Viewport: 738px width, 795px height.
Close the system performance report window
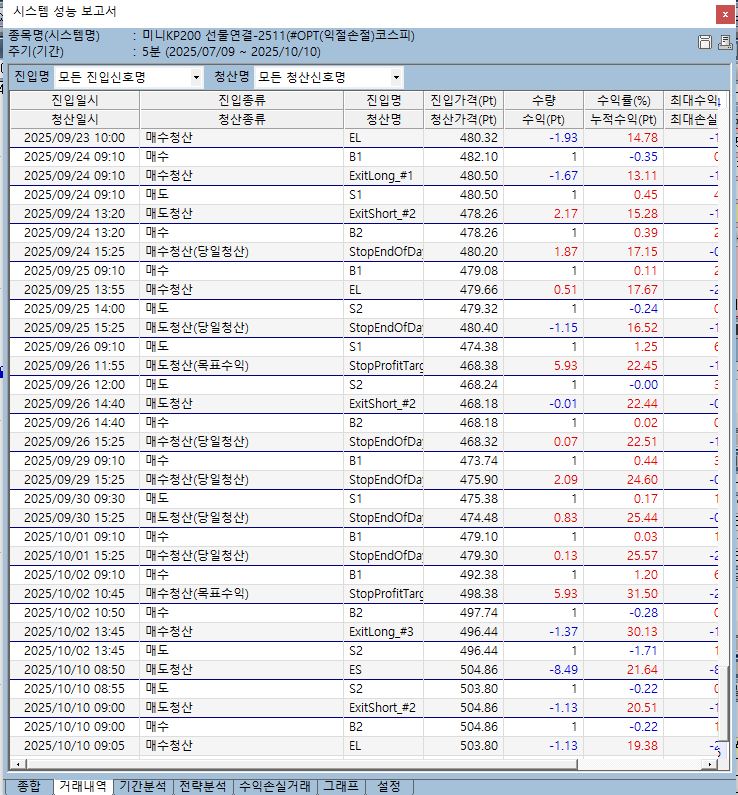[722, 14]
